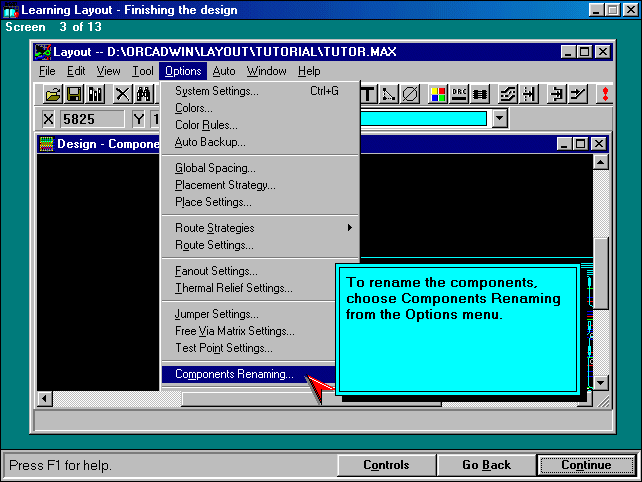Open the Auto menu

click(224, 71)
